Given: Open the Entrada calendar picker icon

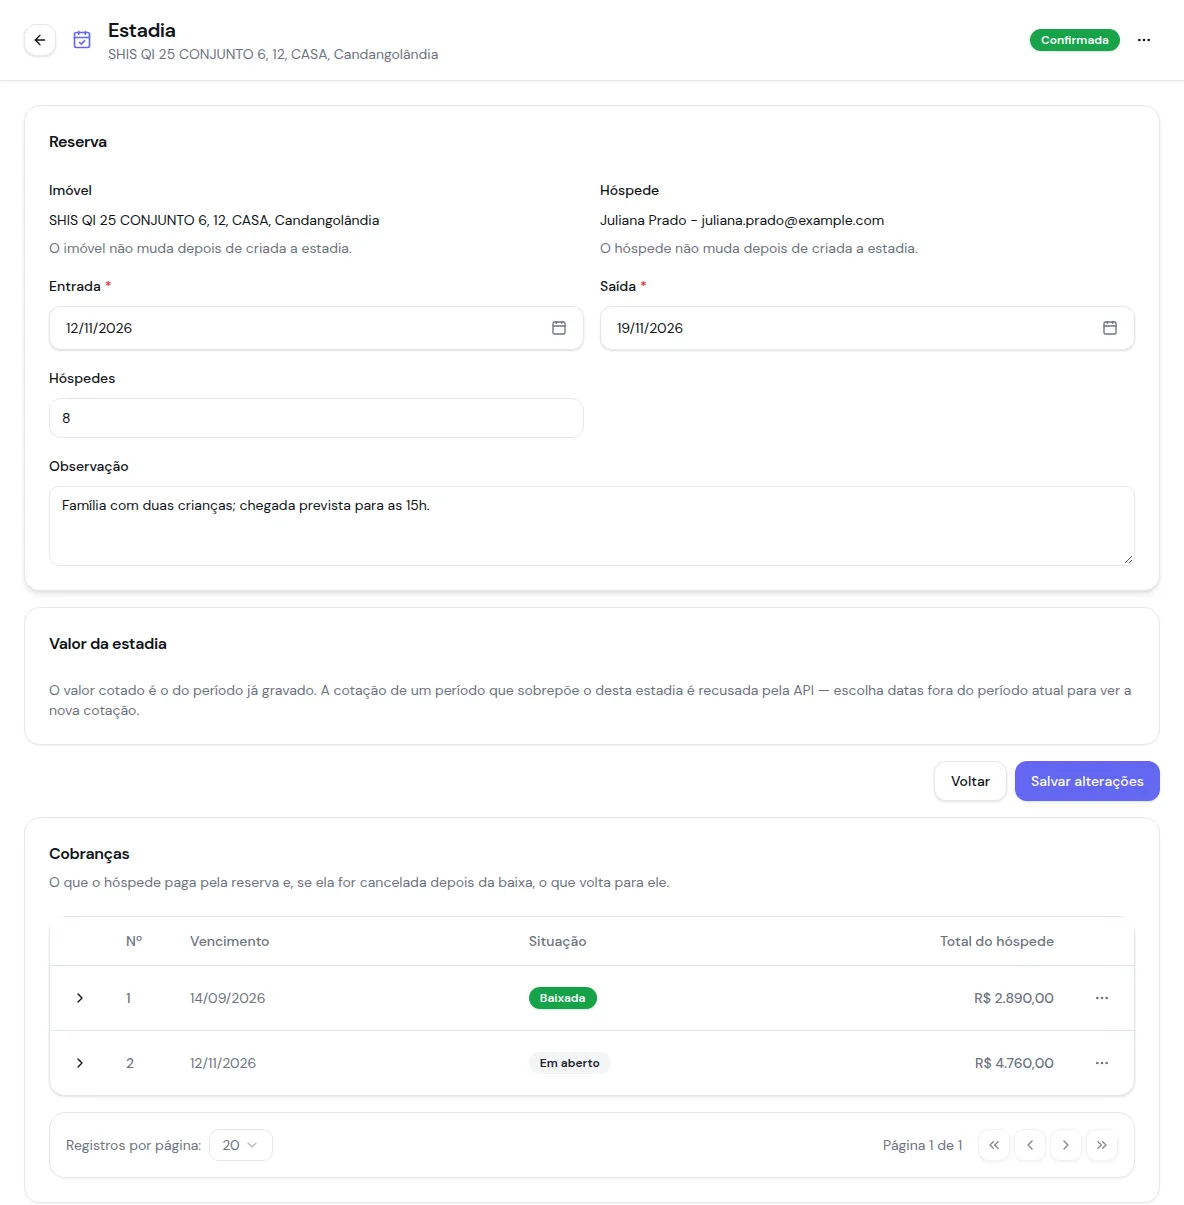Looking at the screenshot, I should [559, 328].
